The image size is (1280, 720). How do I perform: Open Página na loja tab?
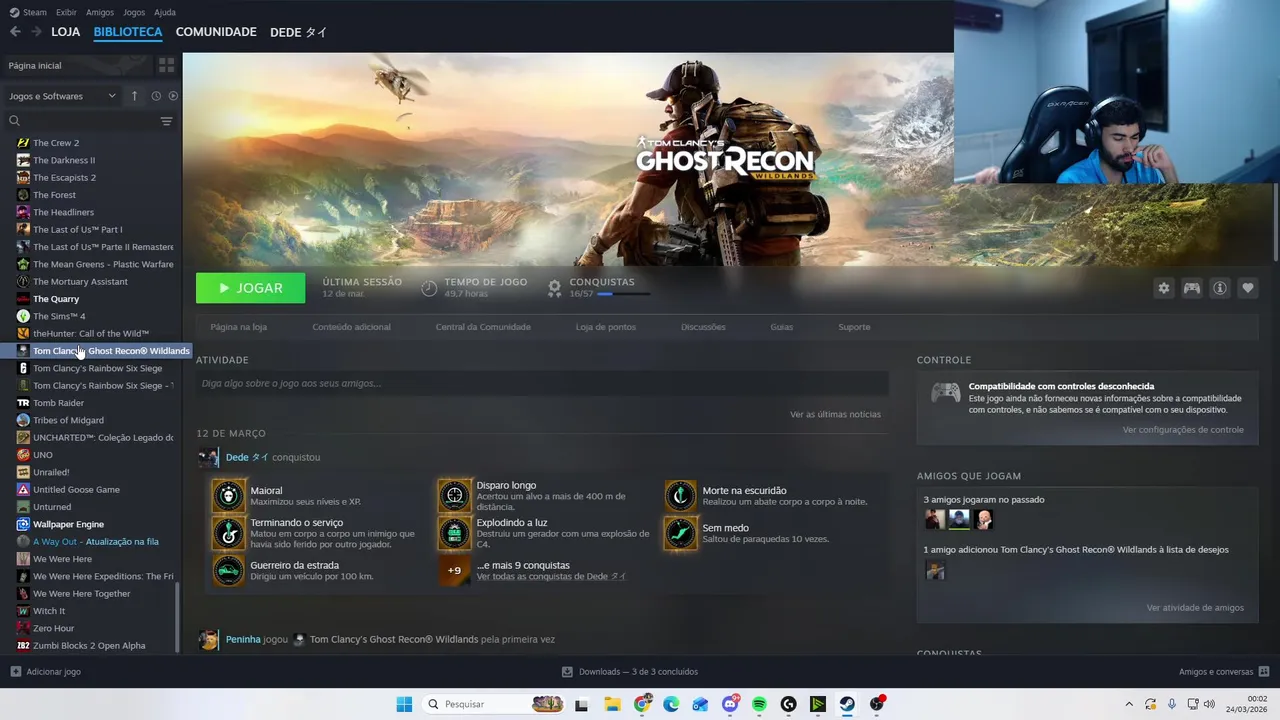click(238, 327)
